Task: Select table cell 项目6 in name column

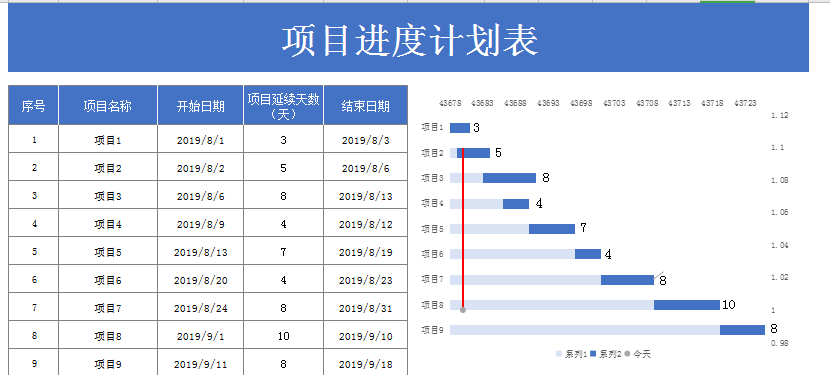Action: 108,280
